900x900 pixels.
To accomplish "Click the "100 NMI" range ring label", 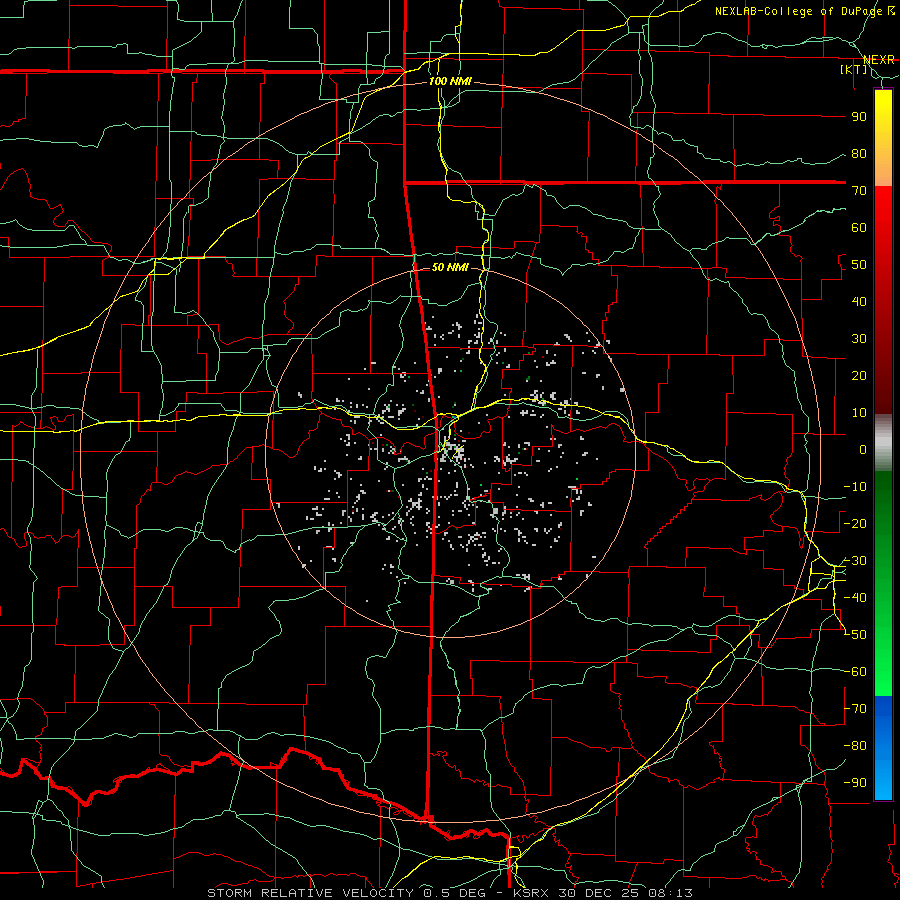I will (x=450, y=82).
